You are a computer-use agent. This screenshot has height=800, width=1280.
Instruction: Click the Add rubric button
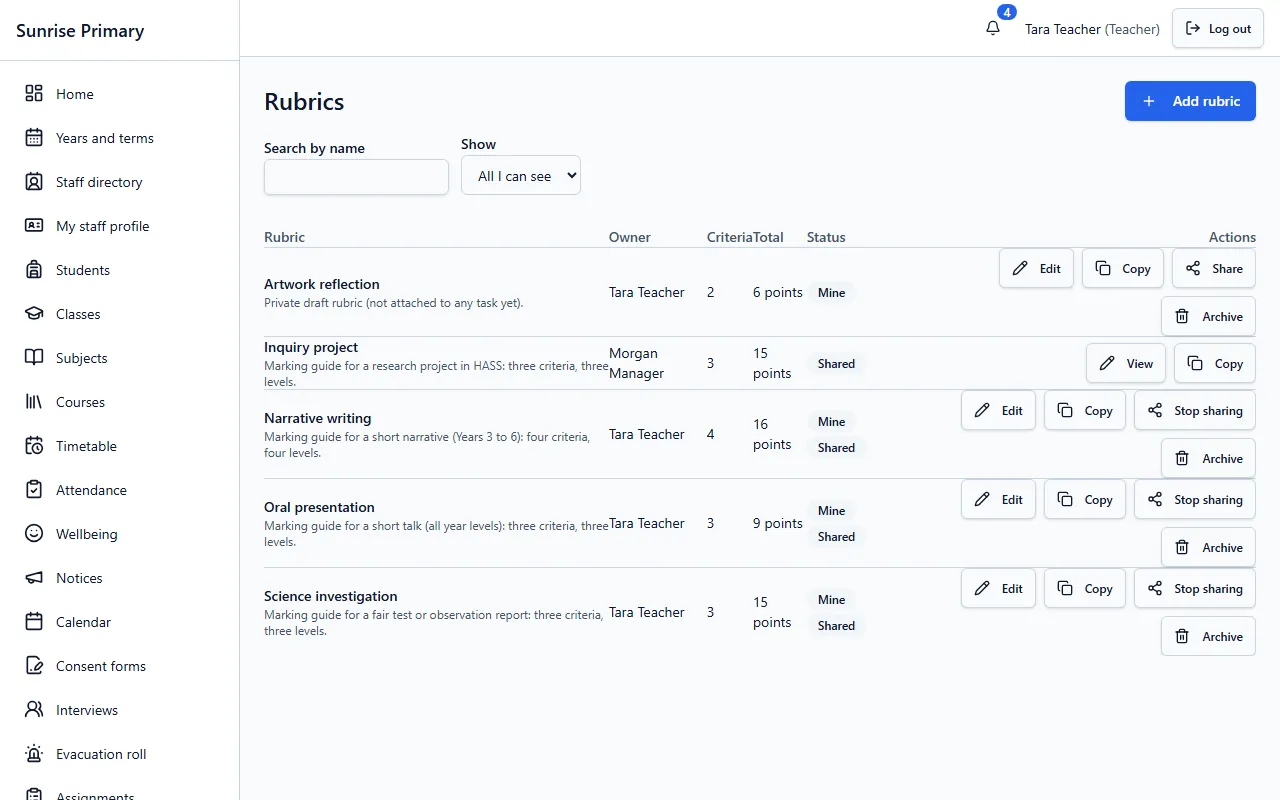[1190, 101]
